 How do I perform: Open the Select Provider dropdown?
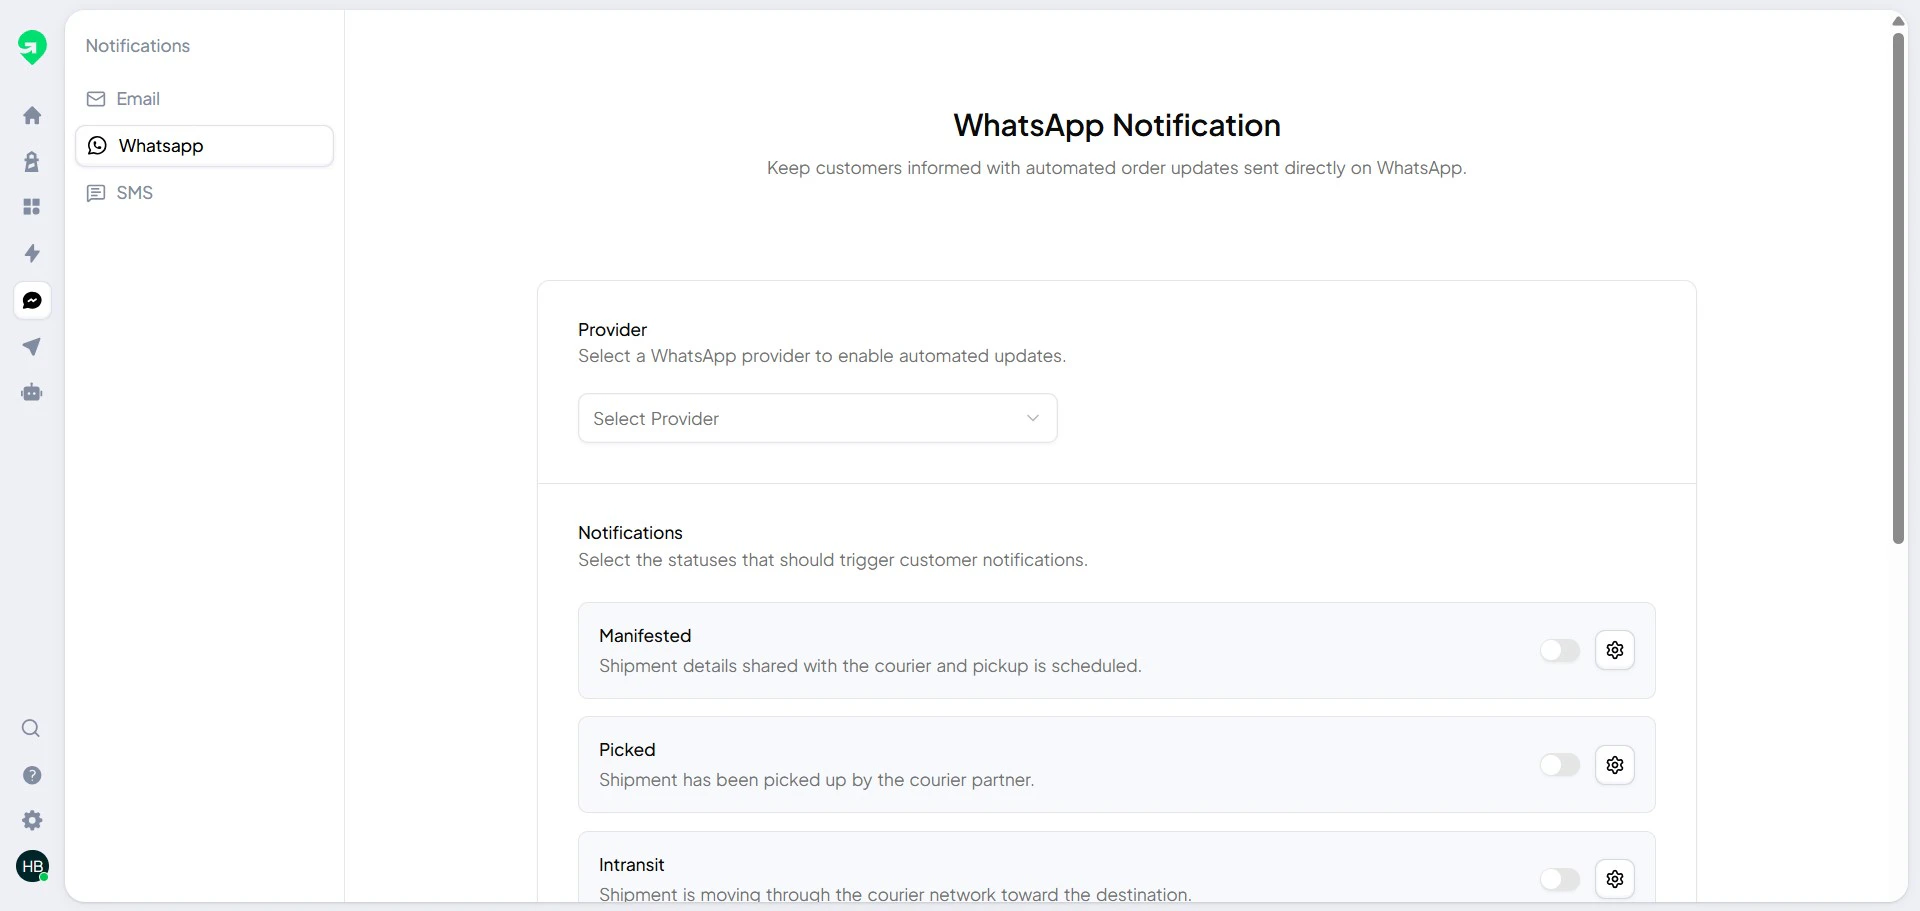click(817, 418)
